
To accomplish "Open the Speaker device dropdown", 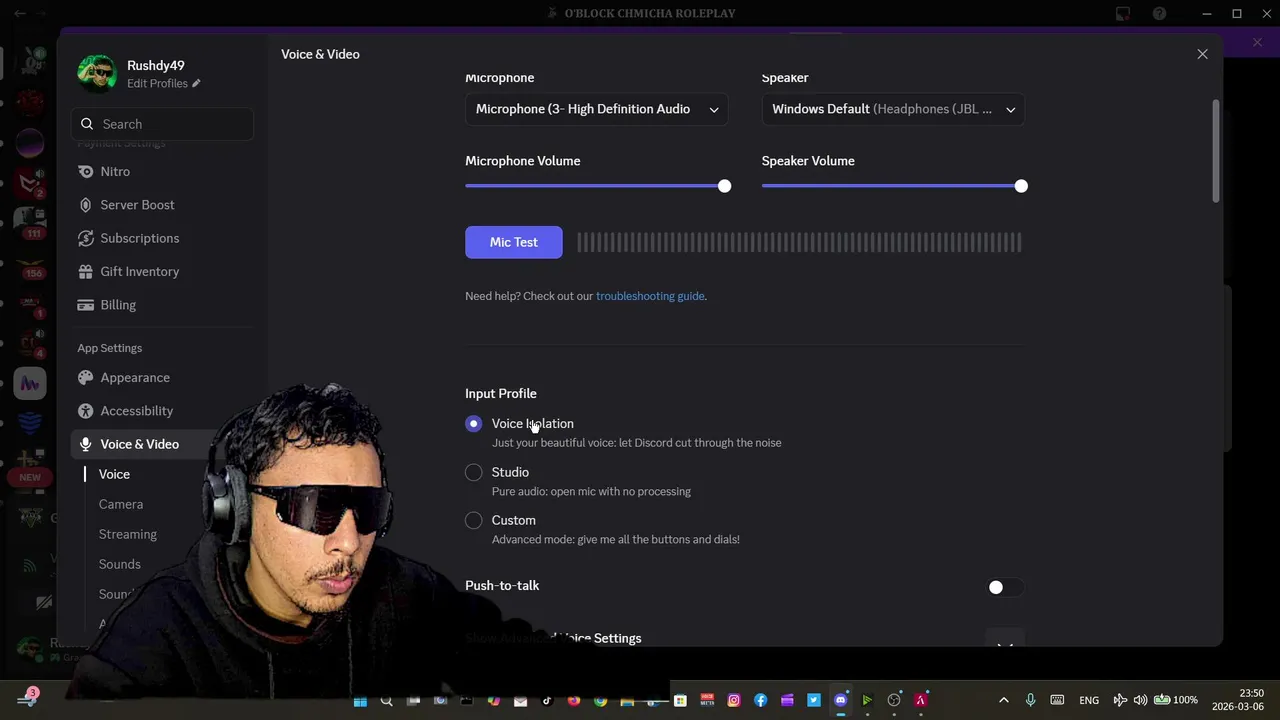I will 893,109.
